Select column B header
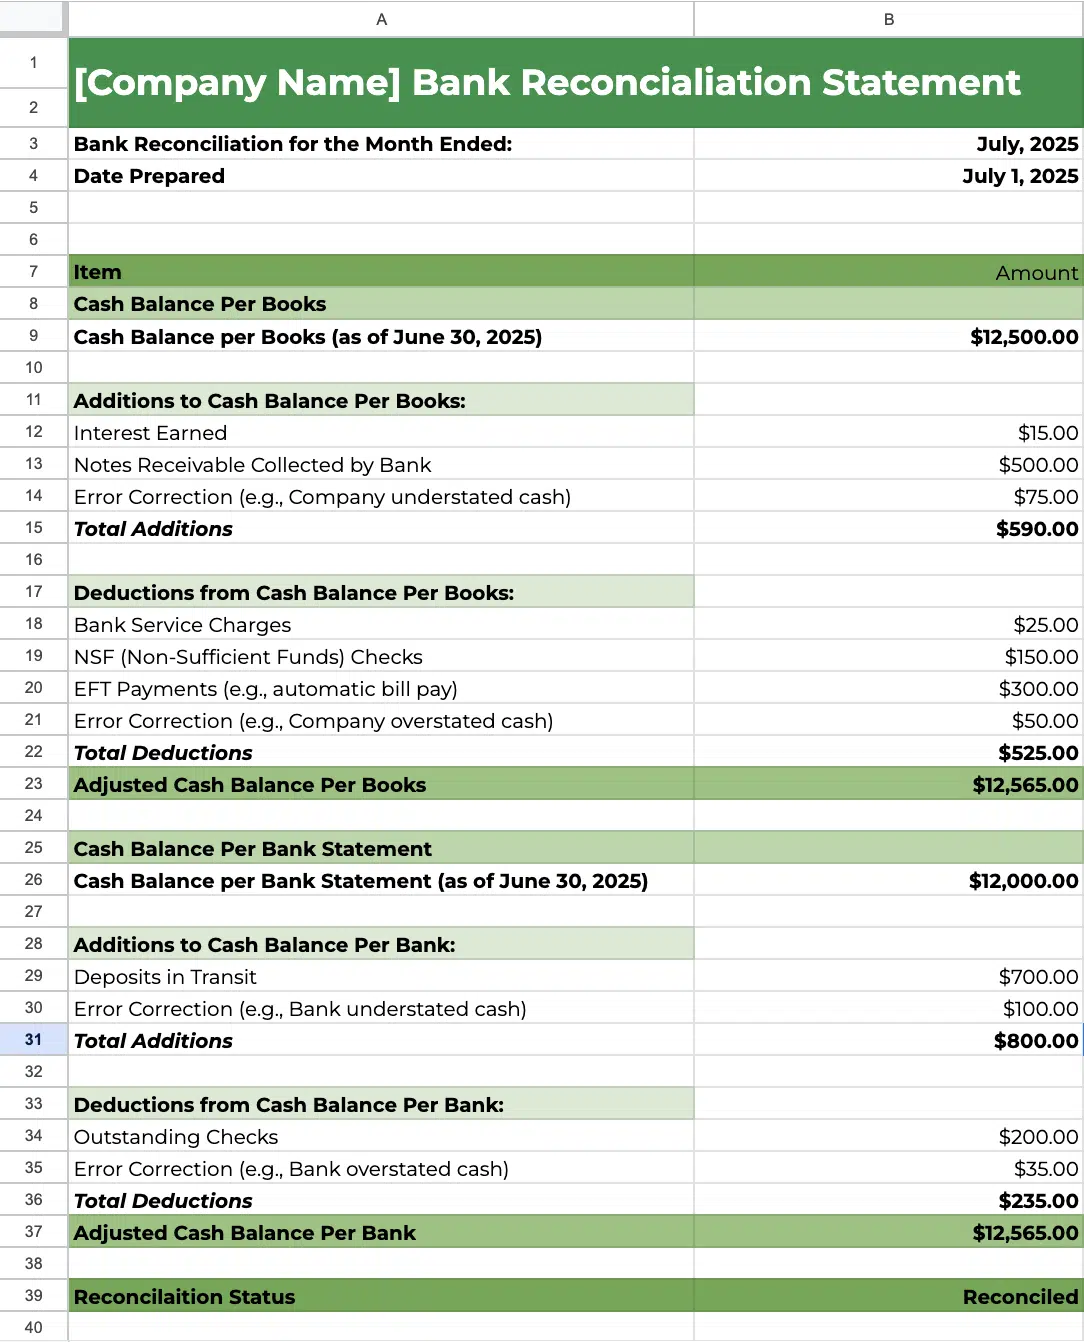This screenshot has height=1342, width=1084. click(888, 19)
